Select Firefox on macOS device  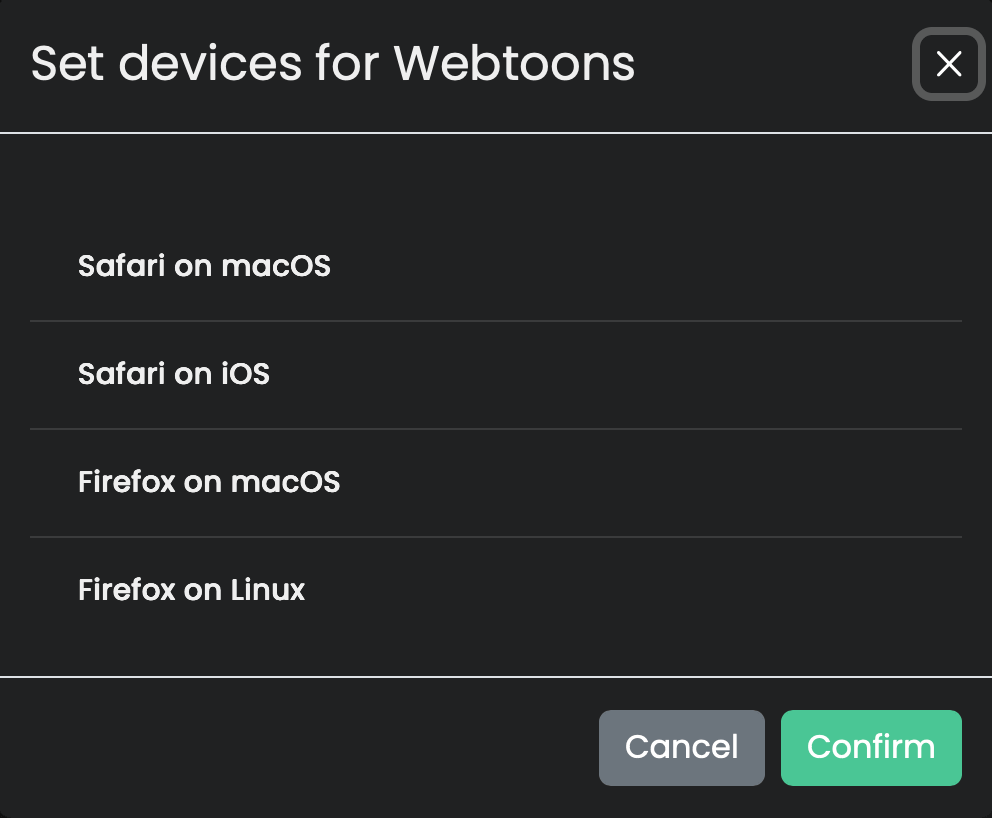[x=208, y=481]
